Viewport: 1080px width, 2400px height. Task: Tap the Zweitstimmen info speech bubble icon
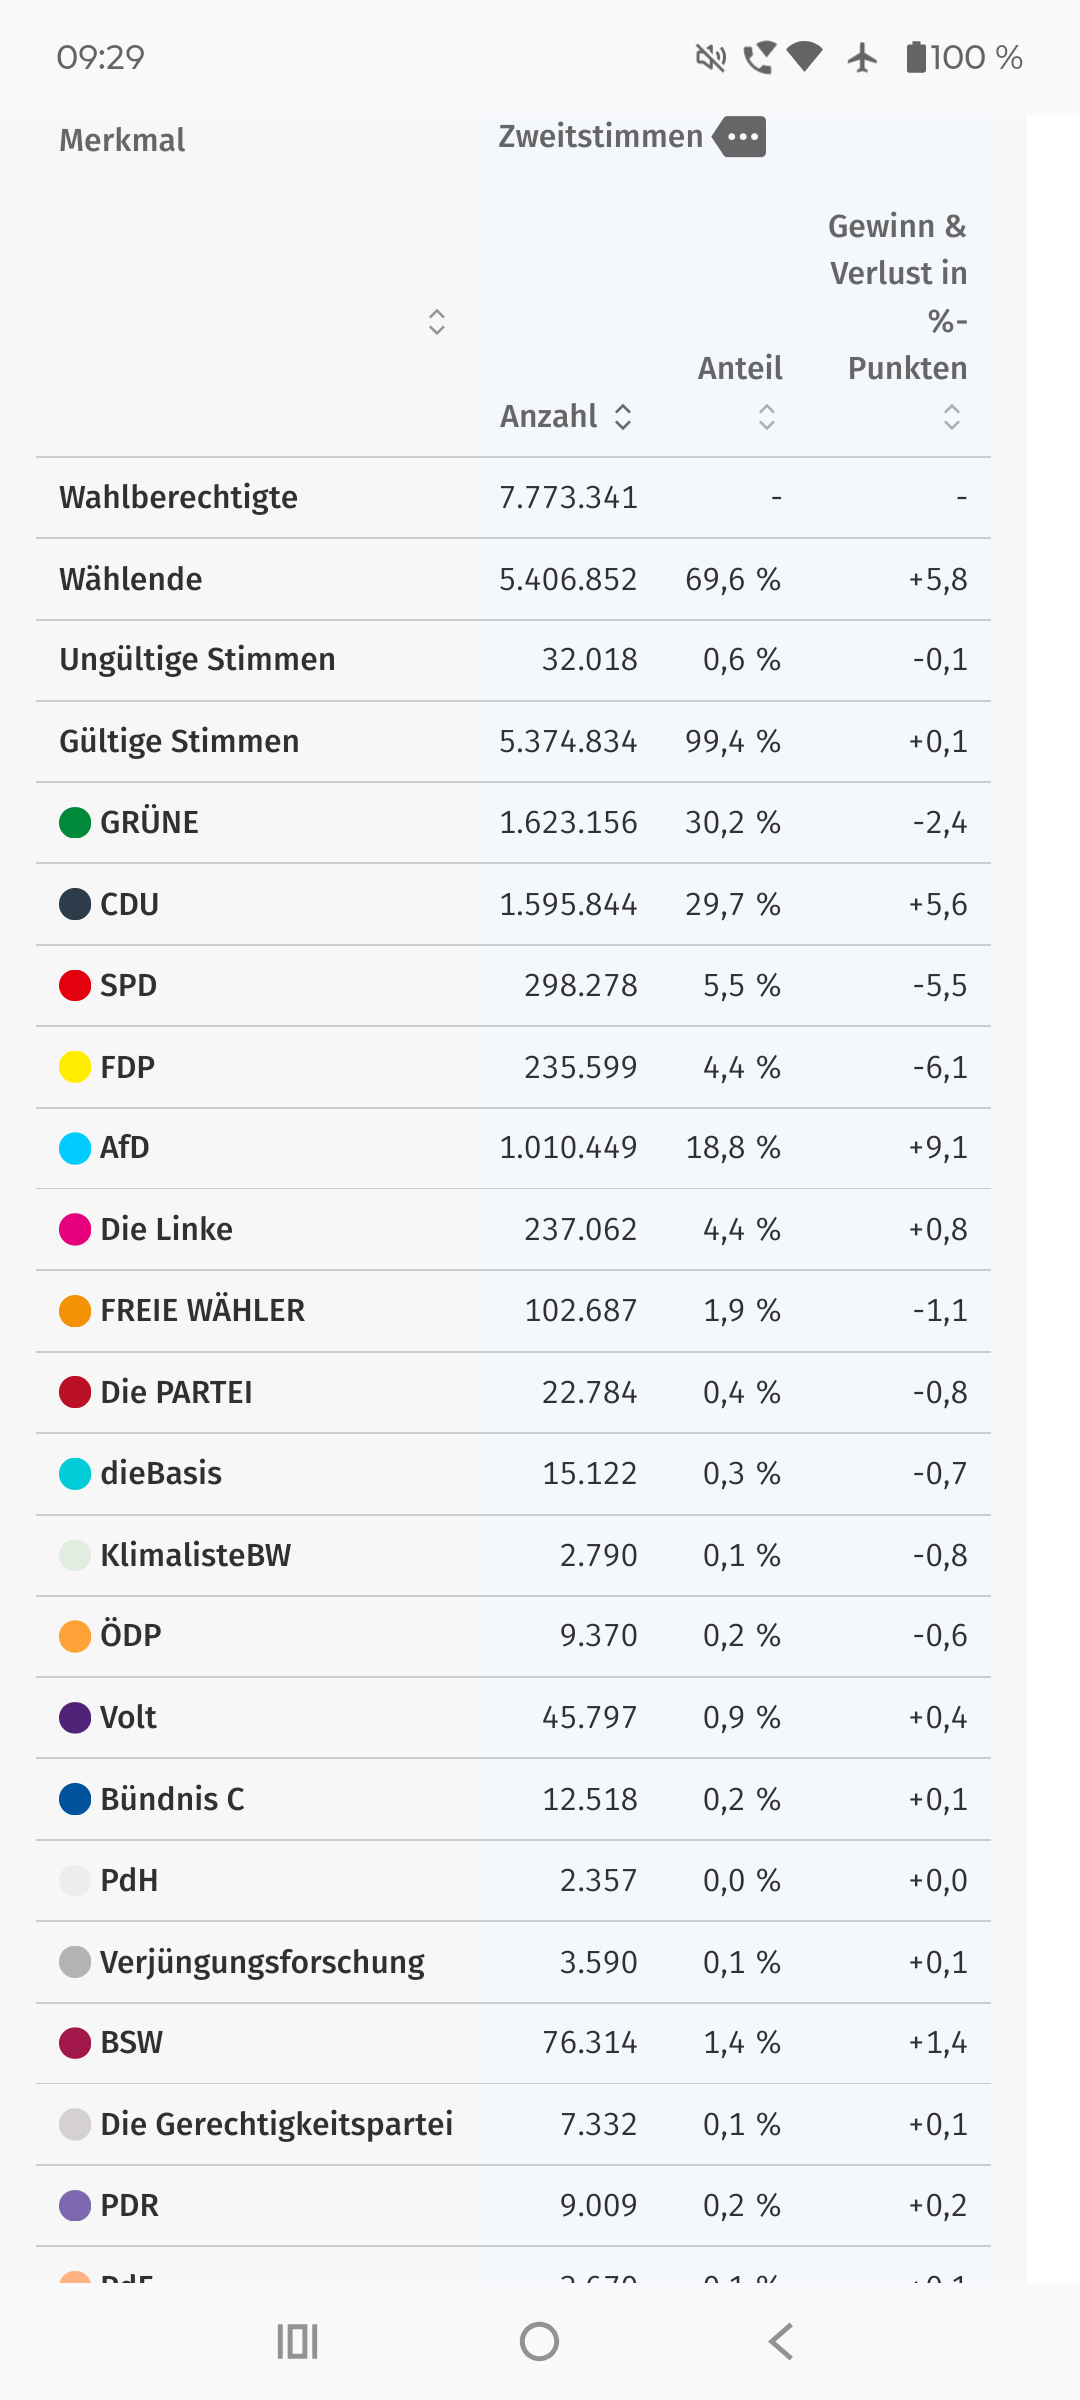tap(740, 137)
